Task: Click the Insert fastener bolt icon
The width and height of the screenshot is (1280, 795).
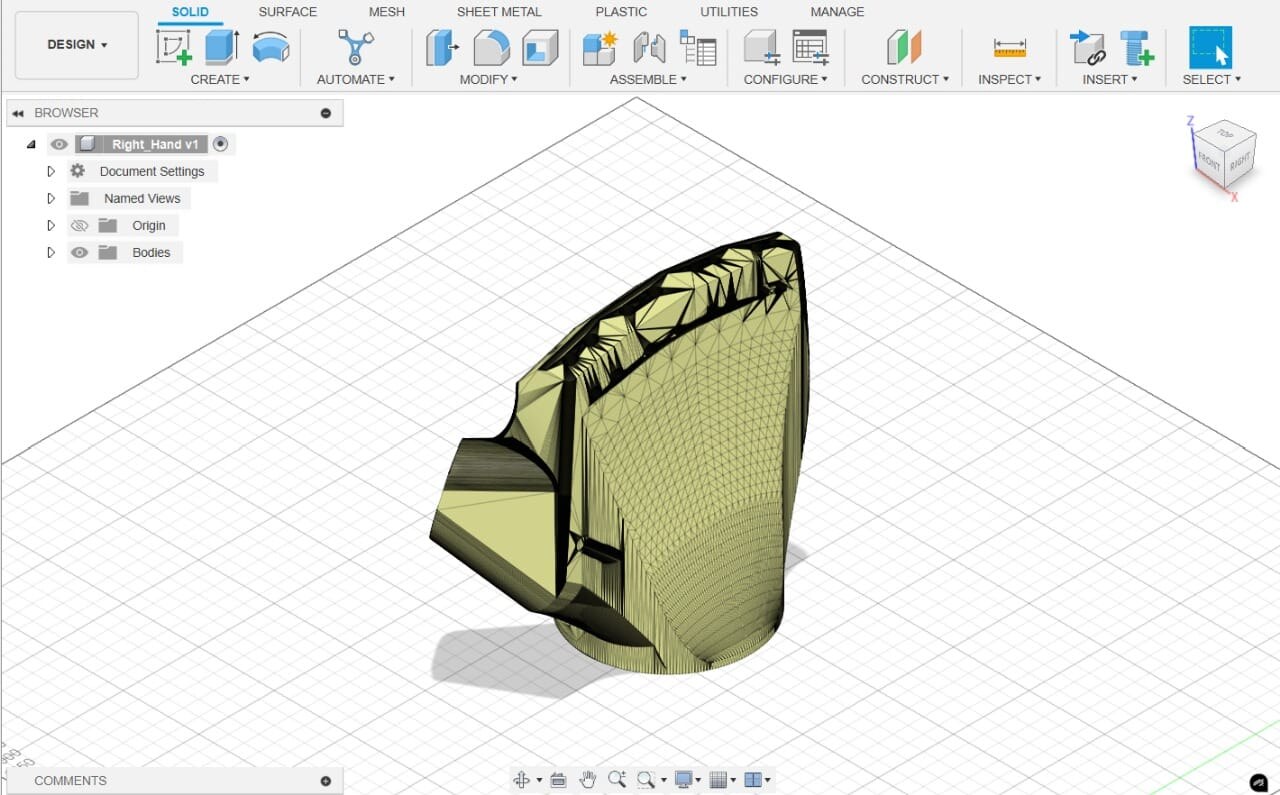Action: [x=1136, y=47]
